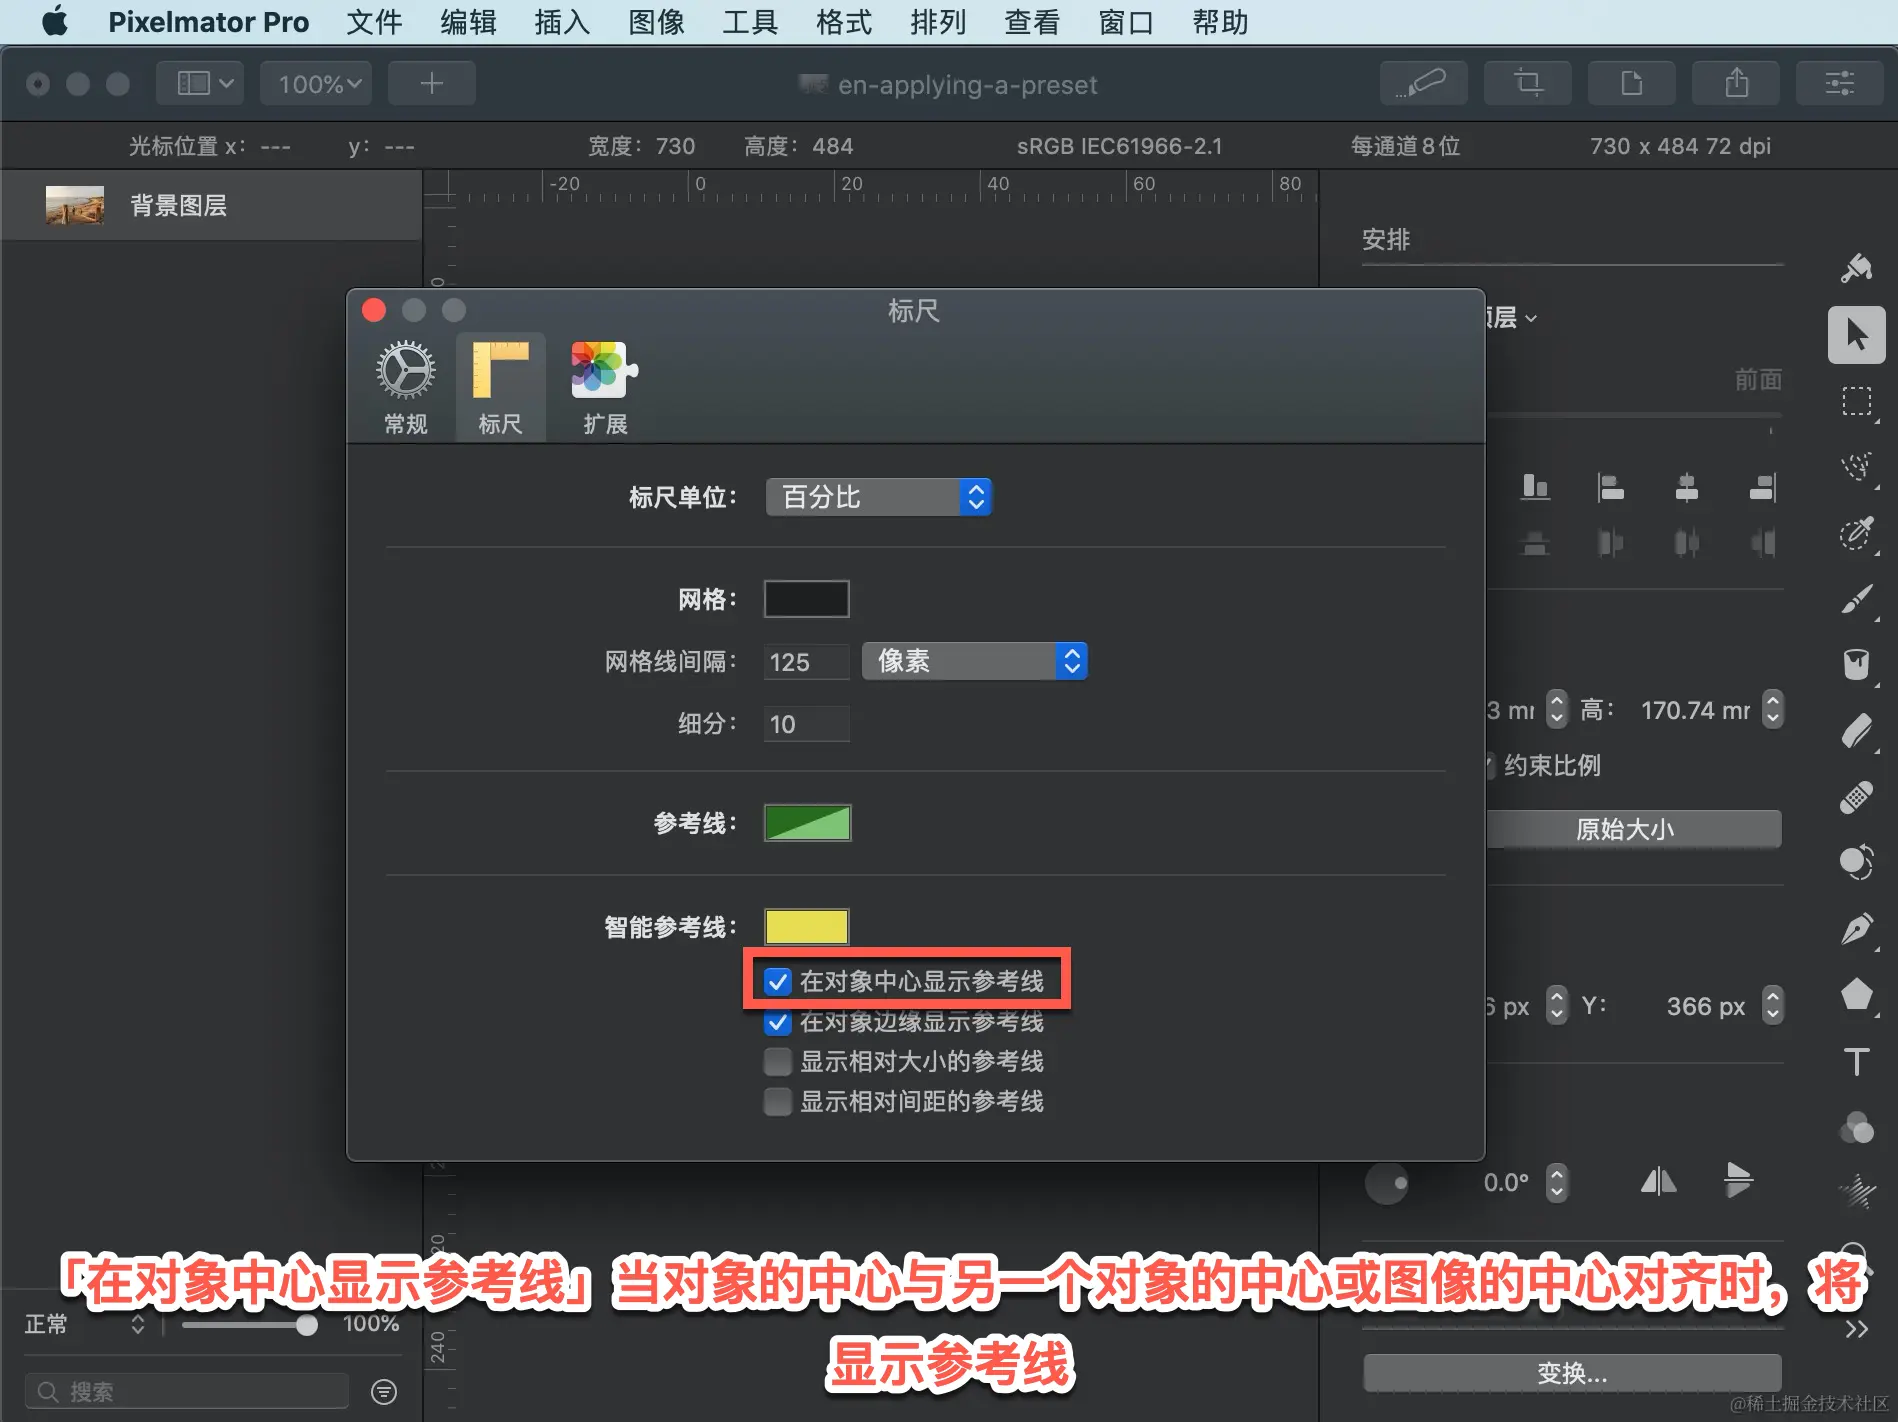1898x1422 pixels.
Task: Open the 网格 color swatch
Action: (x=807, y=599)
